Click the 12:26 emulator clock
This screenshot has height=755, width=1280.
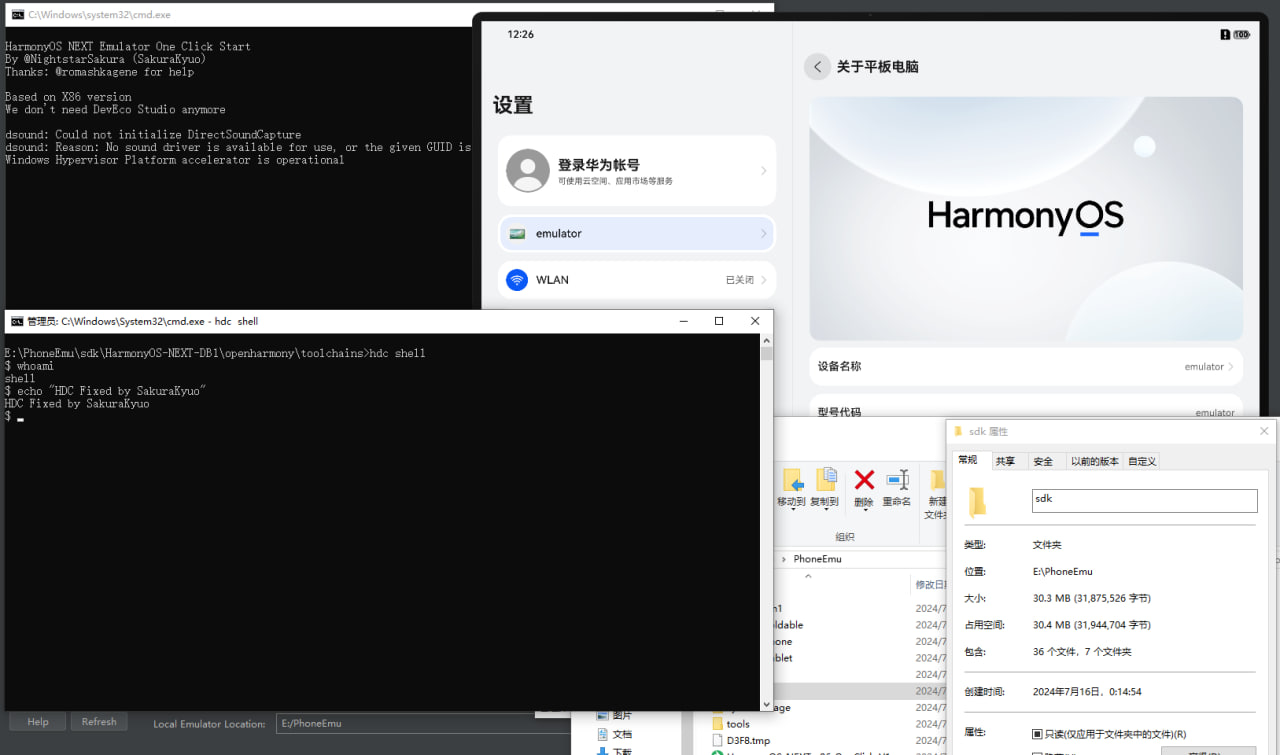tap(521, 34)
